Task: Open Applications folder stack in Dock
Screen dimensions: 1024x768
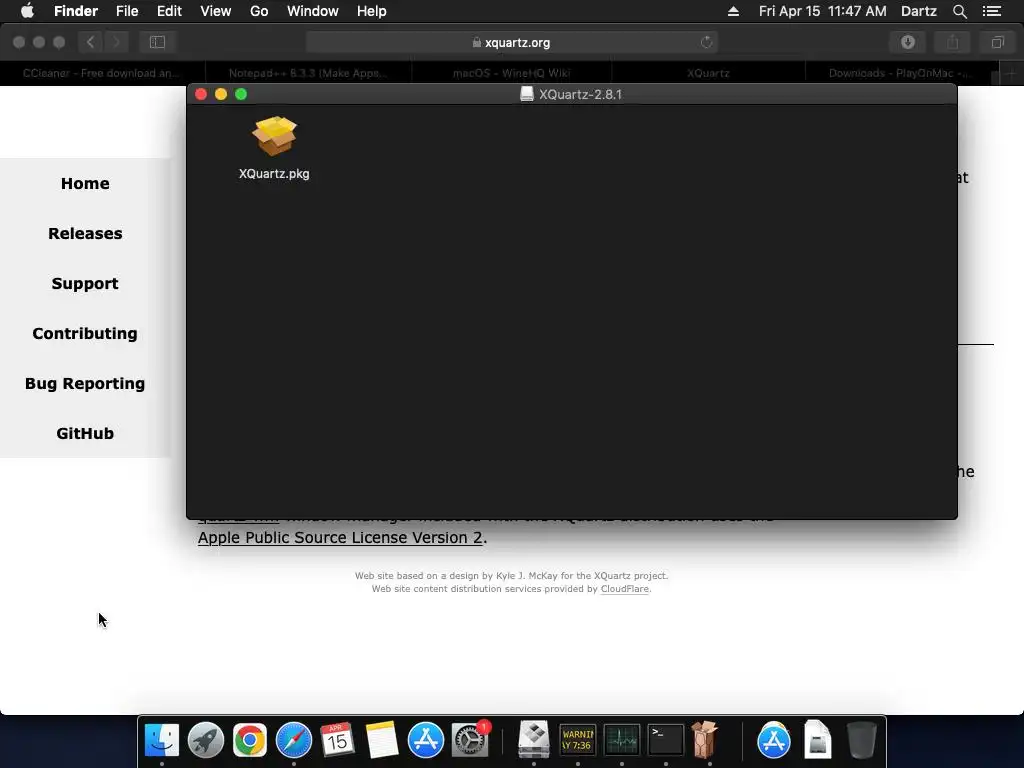Action: (x=774, y=741)
